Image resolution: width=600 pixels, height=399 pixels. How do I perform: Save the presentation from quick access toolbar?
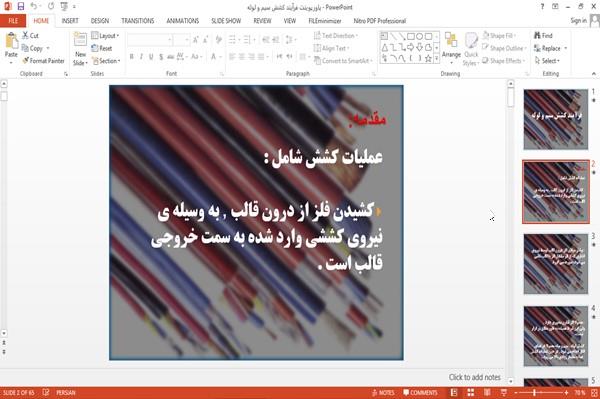pos(21,7)
